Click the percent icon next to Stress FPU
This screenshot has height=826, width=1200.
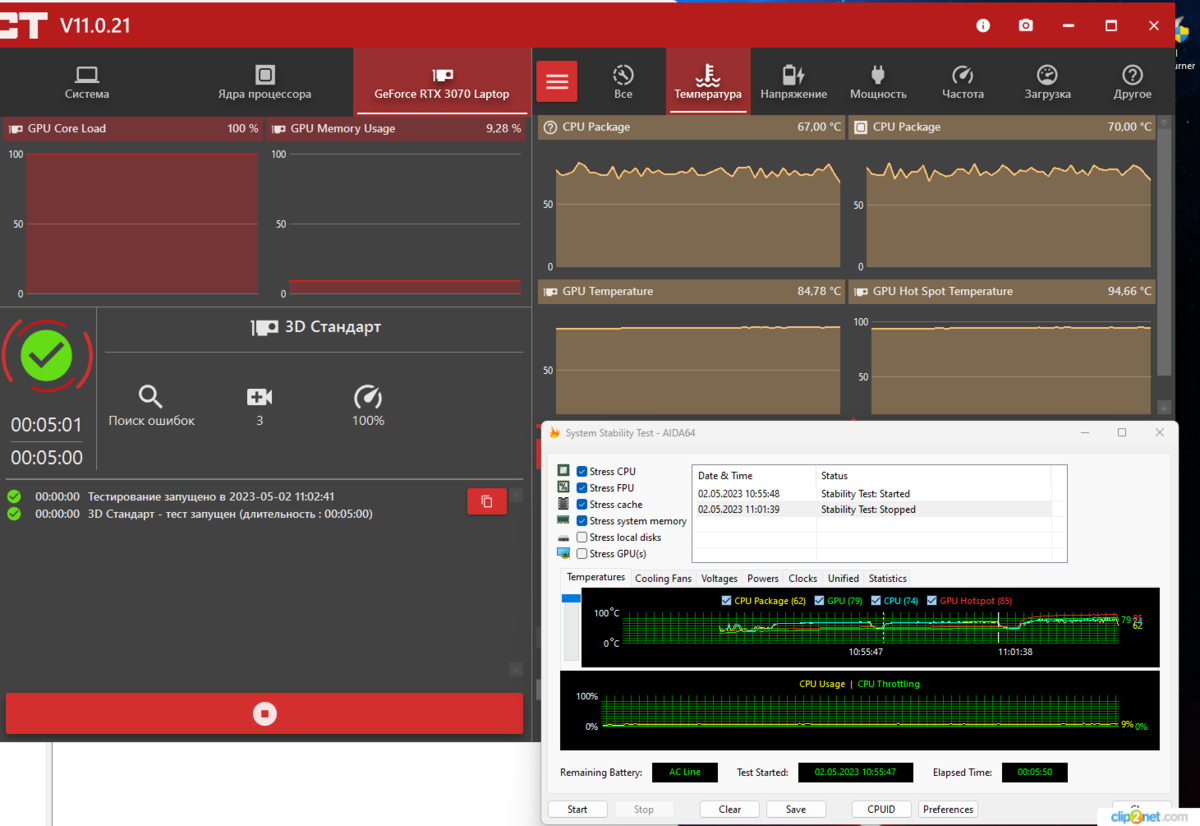click(564, 488)
